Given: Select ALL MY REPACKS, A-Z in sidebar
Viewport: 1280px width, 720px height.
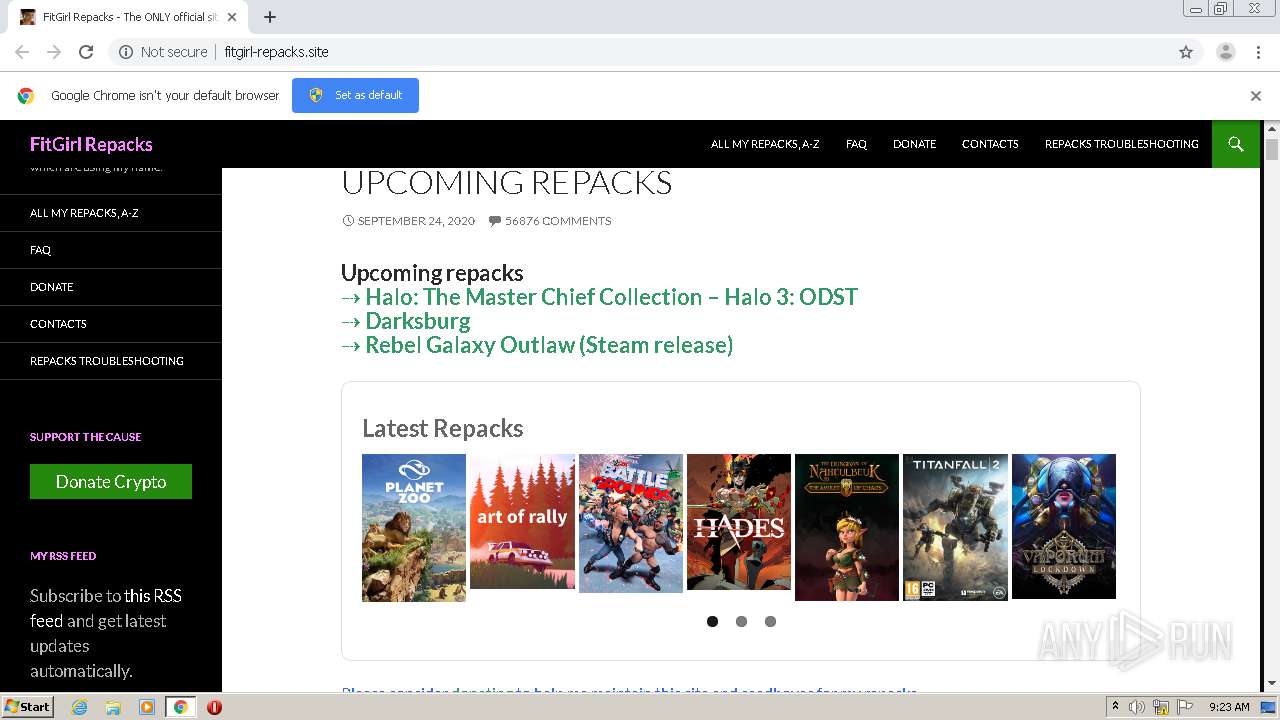Looking at the screenshot, I should click(x=84, y=213).
